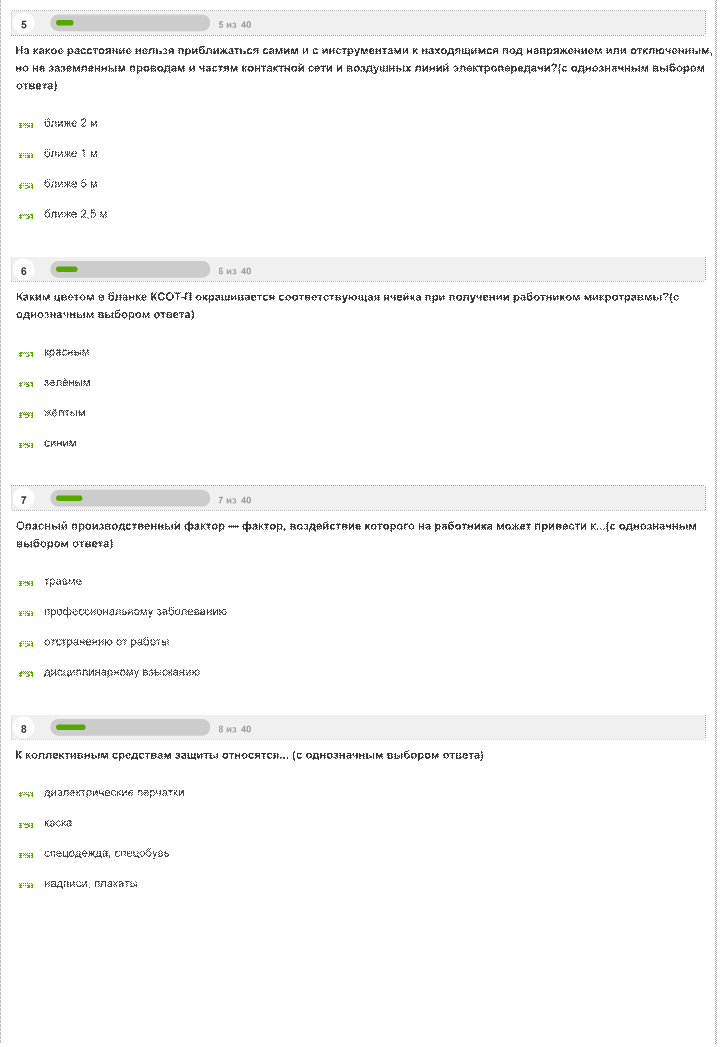Select 'травме' for question 7

tap(26, 583)
